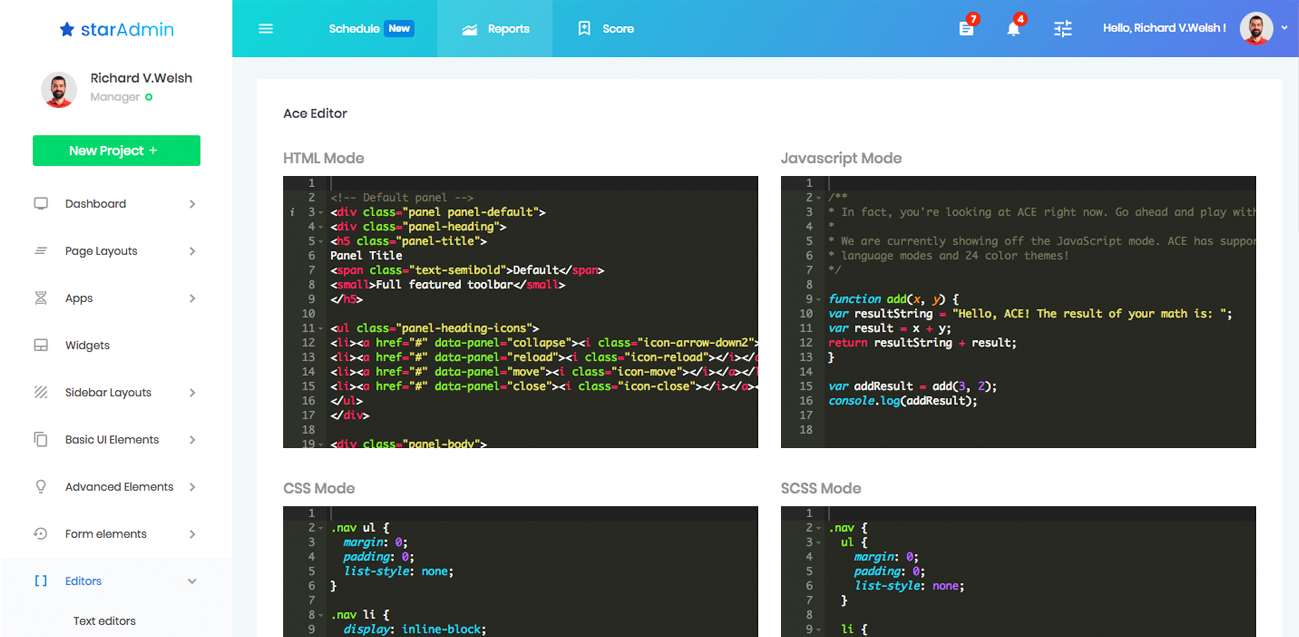Toggle fold arrow on HTML line 3

point(320,212)
